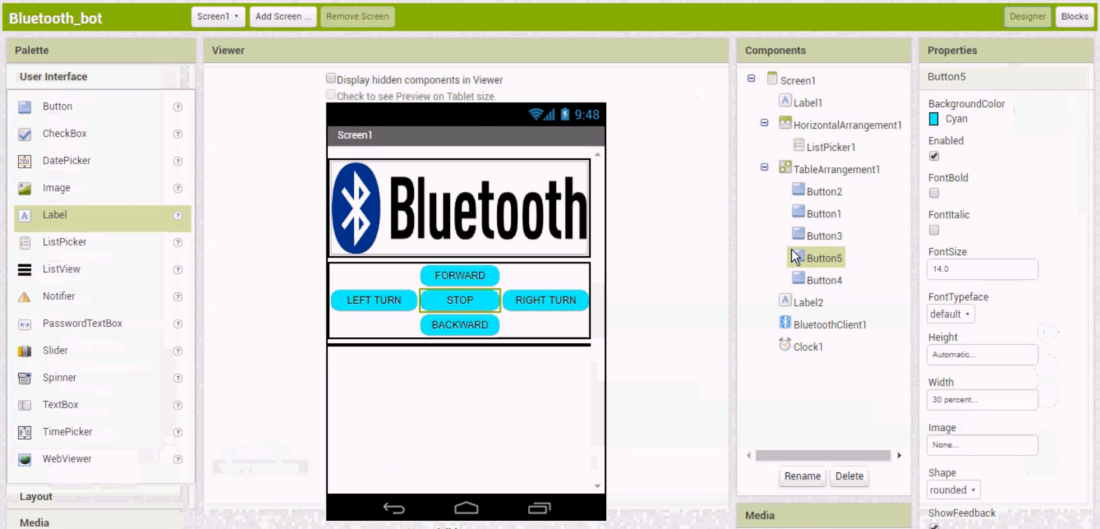Toggle Preview on Tablet size checkbox

(330, 95)
